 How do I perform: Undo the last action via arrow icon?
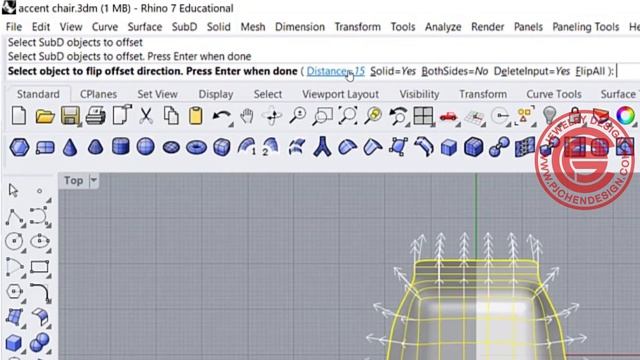(x=221, y=116)
